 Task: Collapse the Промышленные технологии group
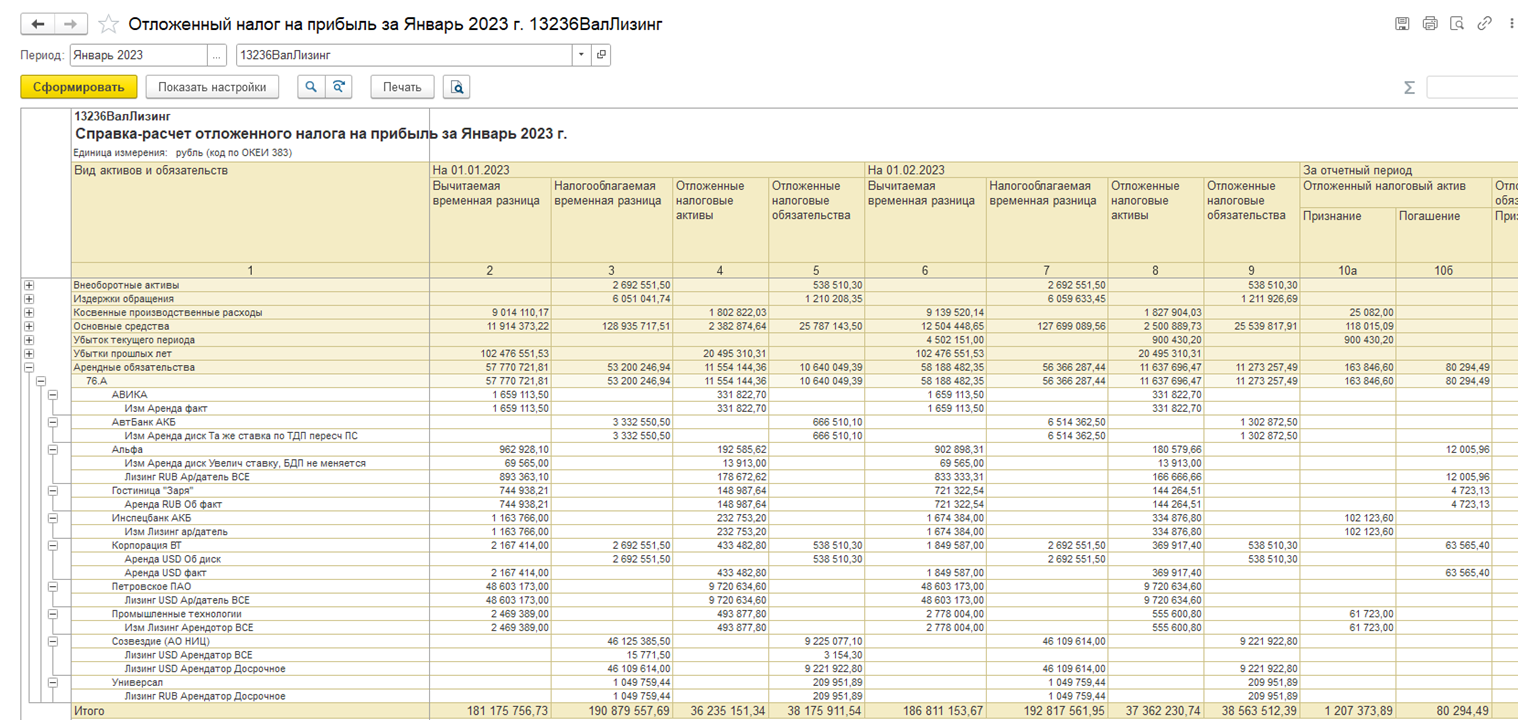coord(53,614)
